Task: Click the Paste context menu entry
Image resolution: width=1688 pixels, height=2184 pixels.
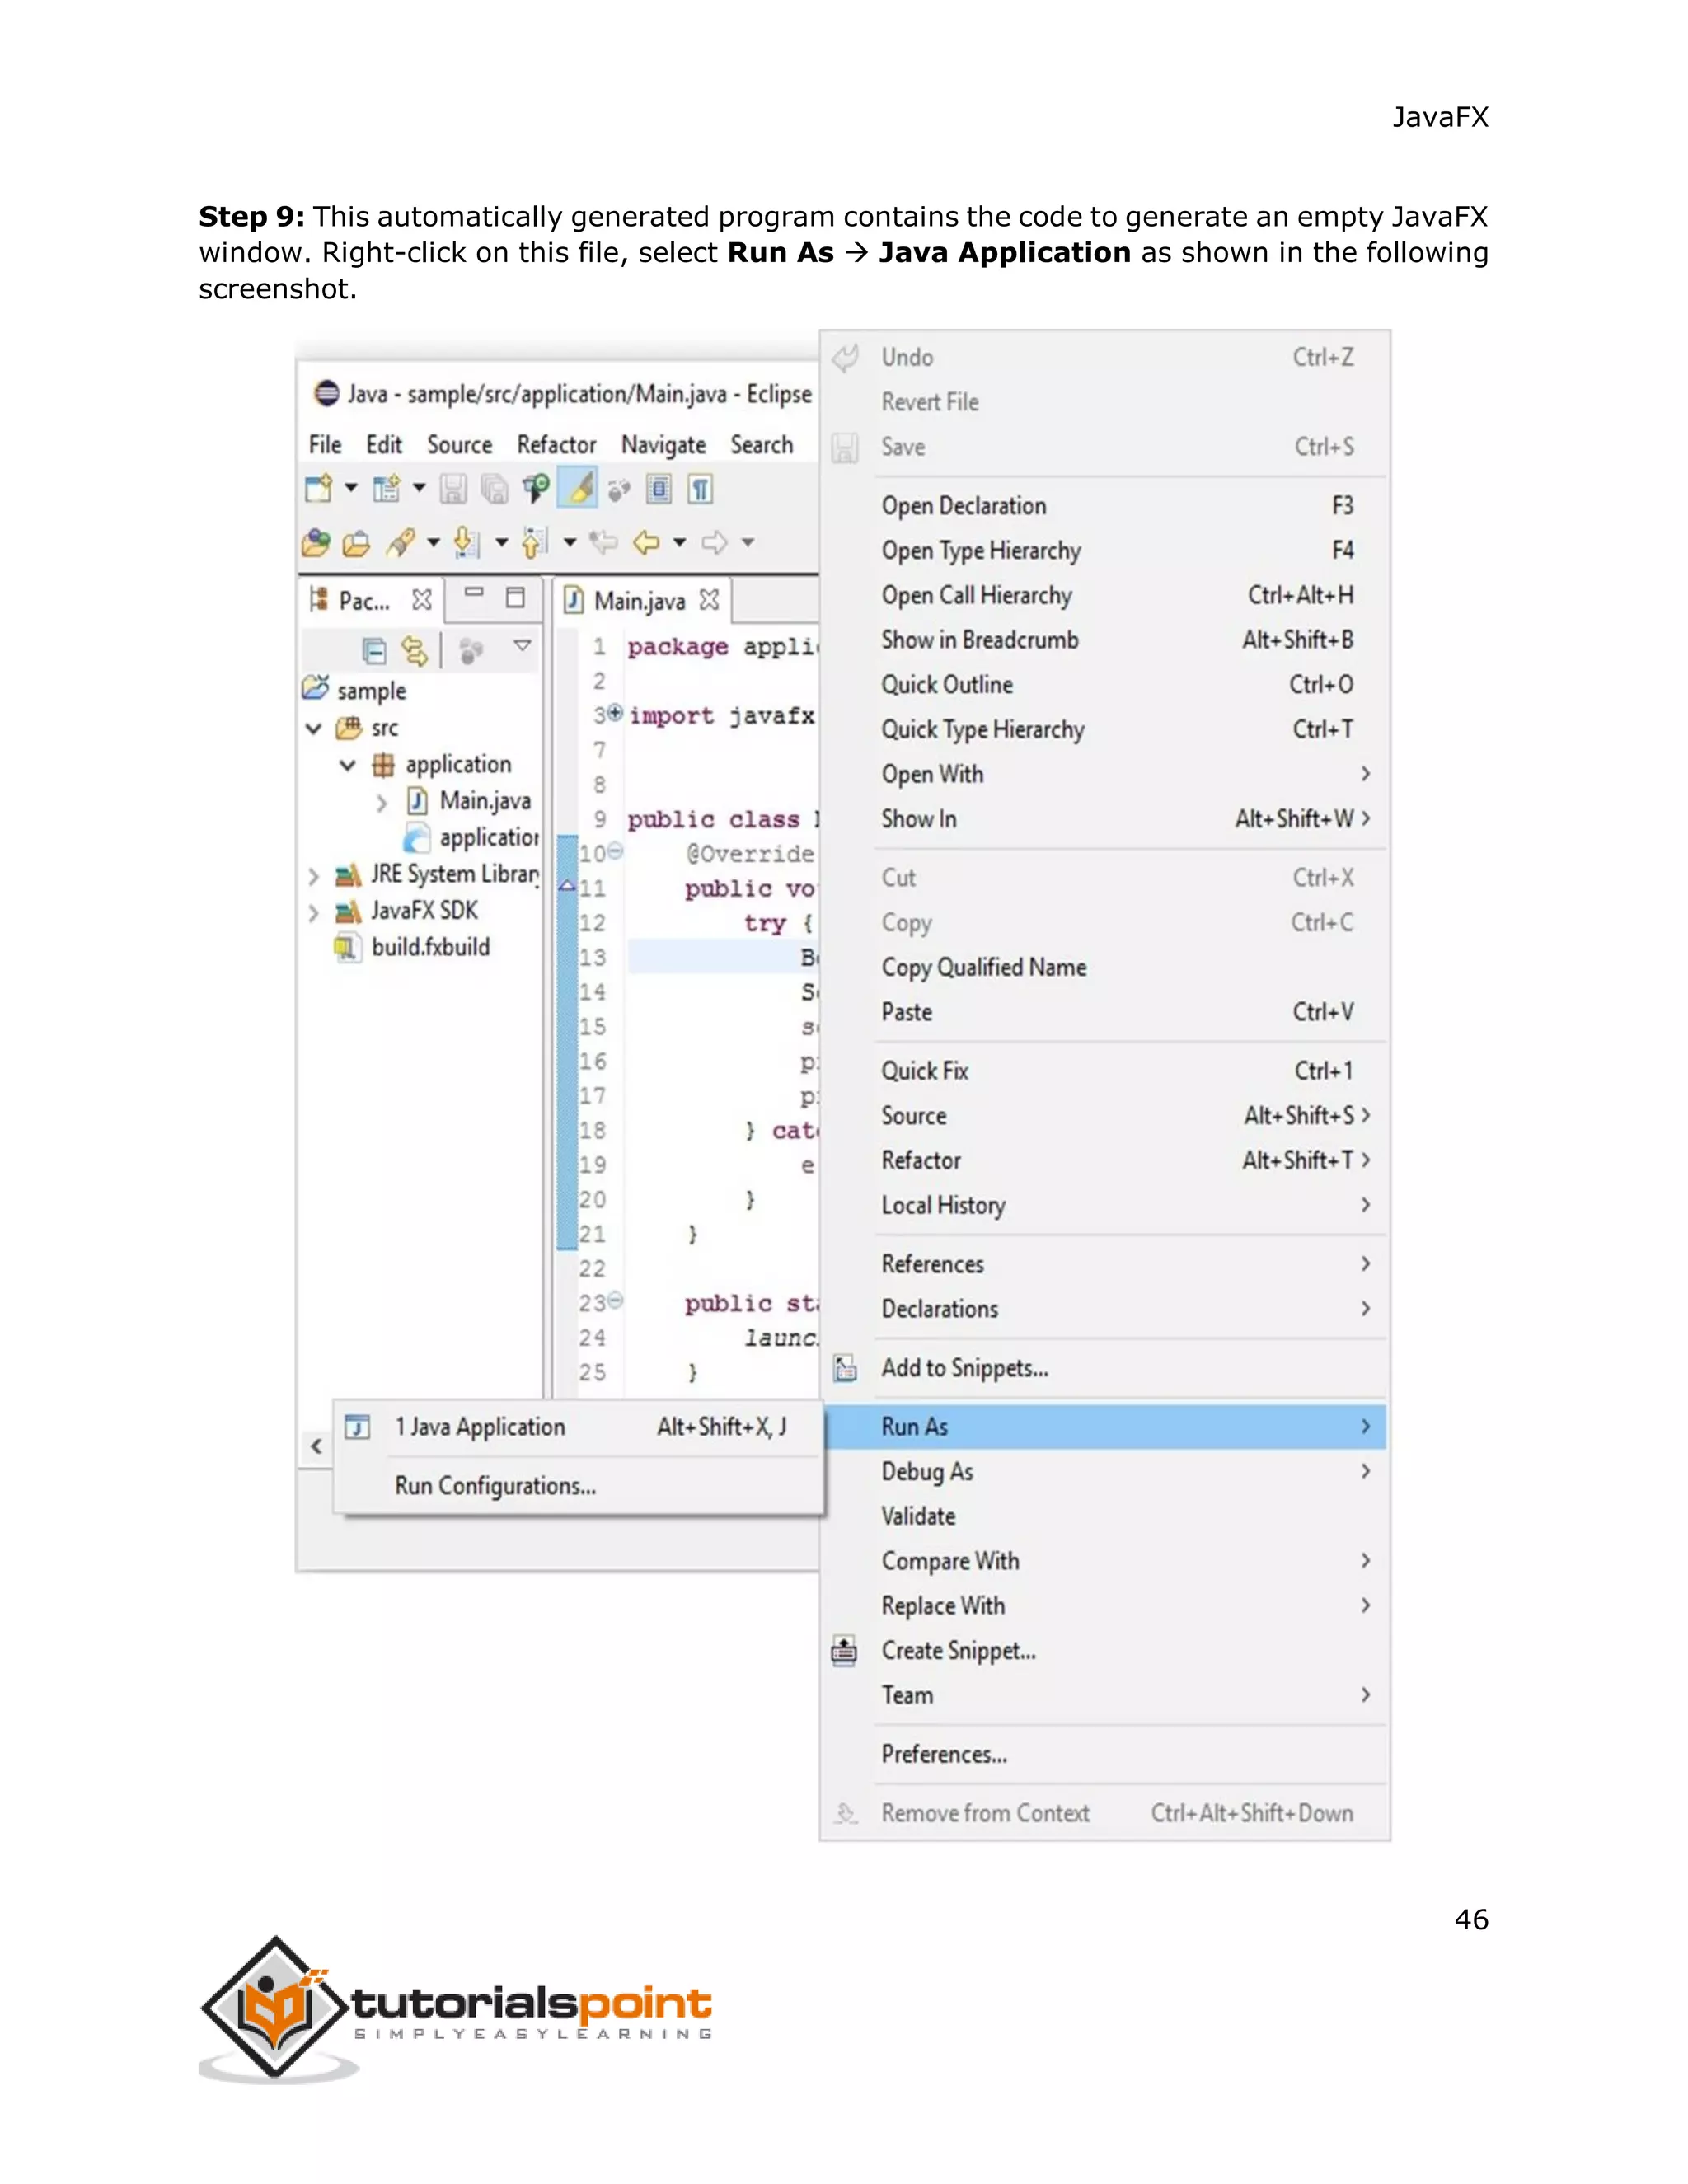Action: click(x=1105, y=1012)
